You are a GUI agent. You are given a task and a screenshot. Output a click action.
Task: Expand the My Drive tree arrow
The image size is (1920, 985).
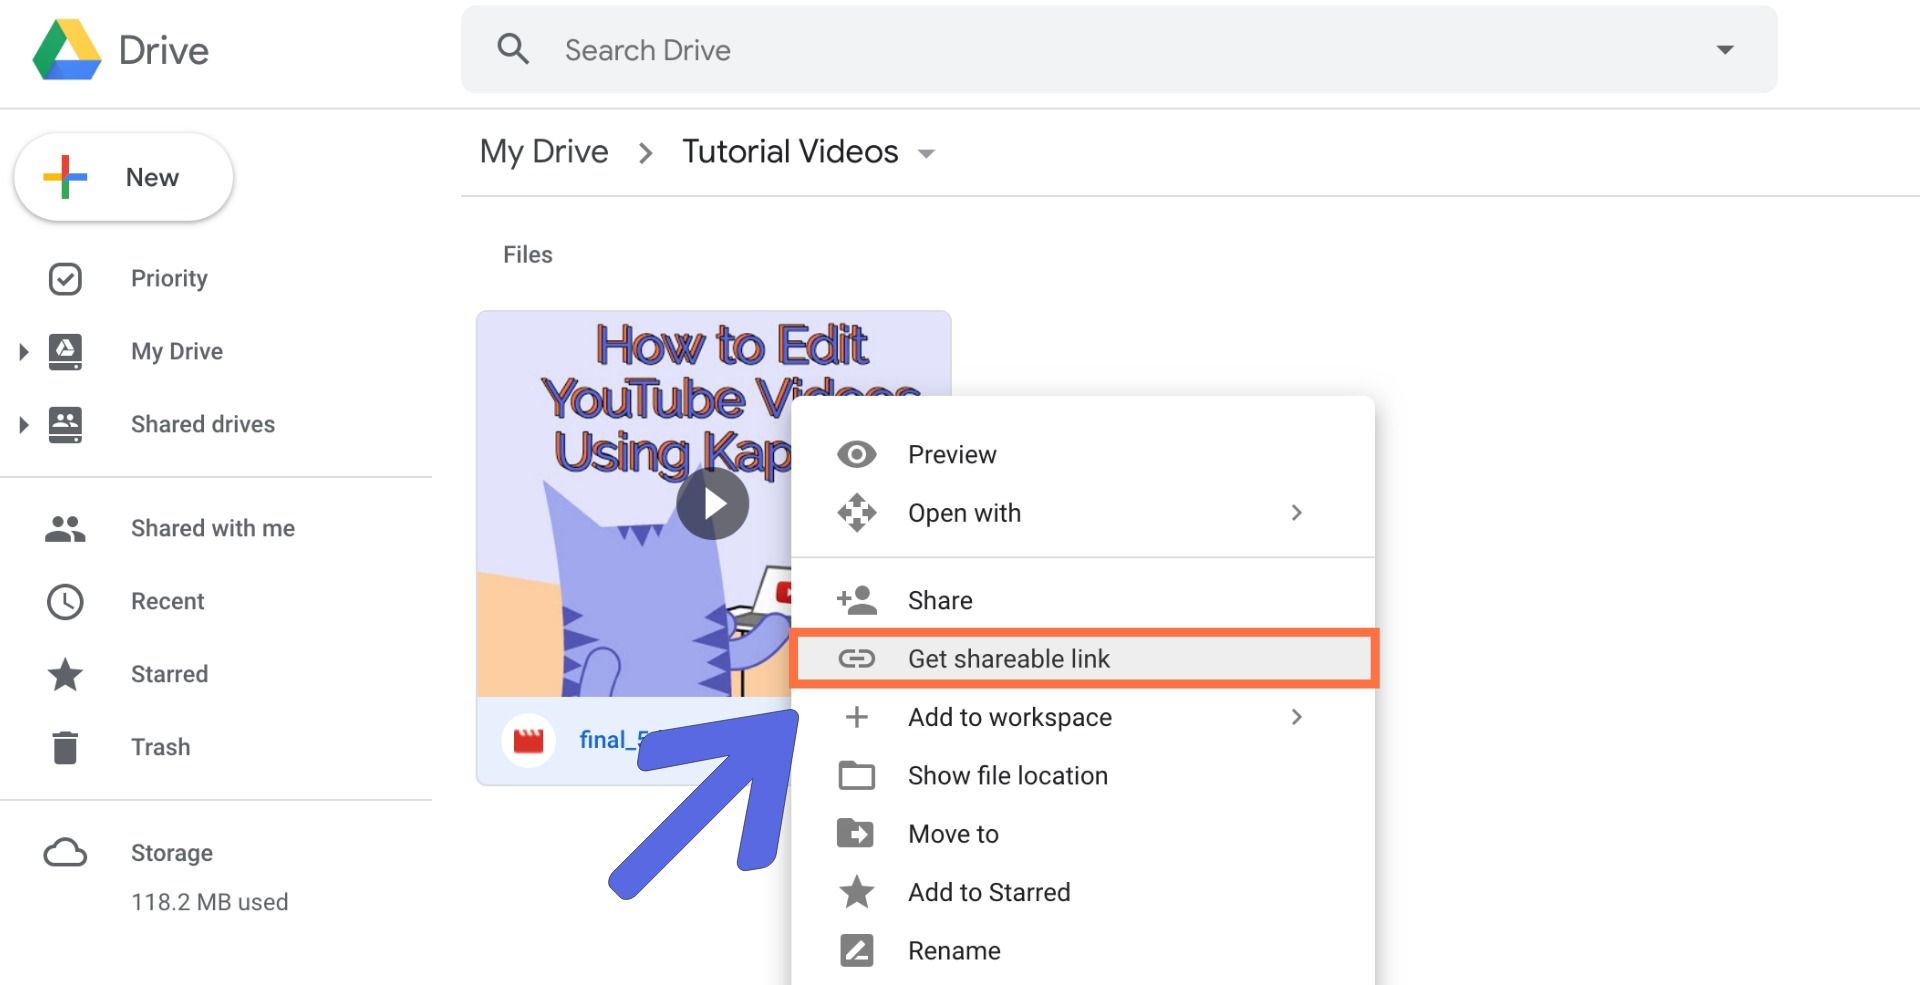(x=24, y=352)
